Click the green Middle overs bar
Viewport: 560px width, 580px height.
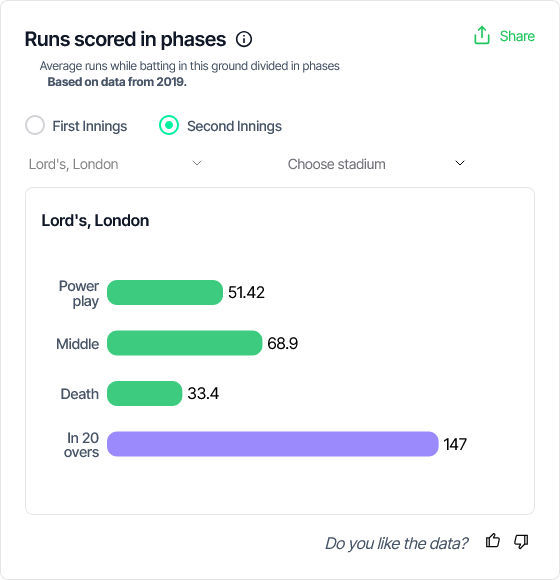coord(185,343)
